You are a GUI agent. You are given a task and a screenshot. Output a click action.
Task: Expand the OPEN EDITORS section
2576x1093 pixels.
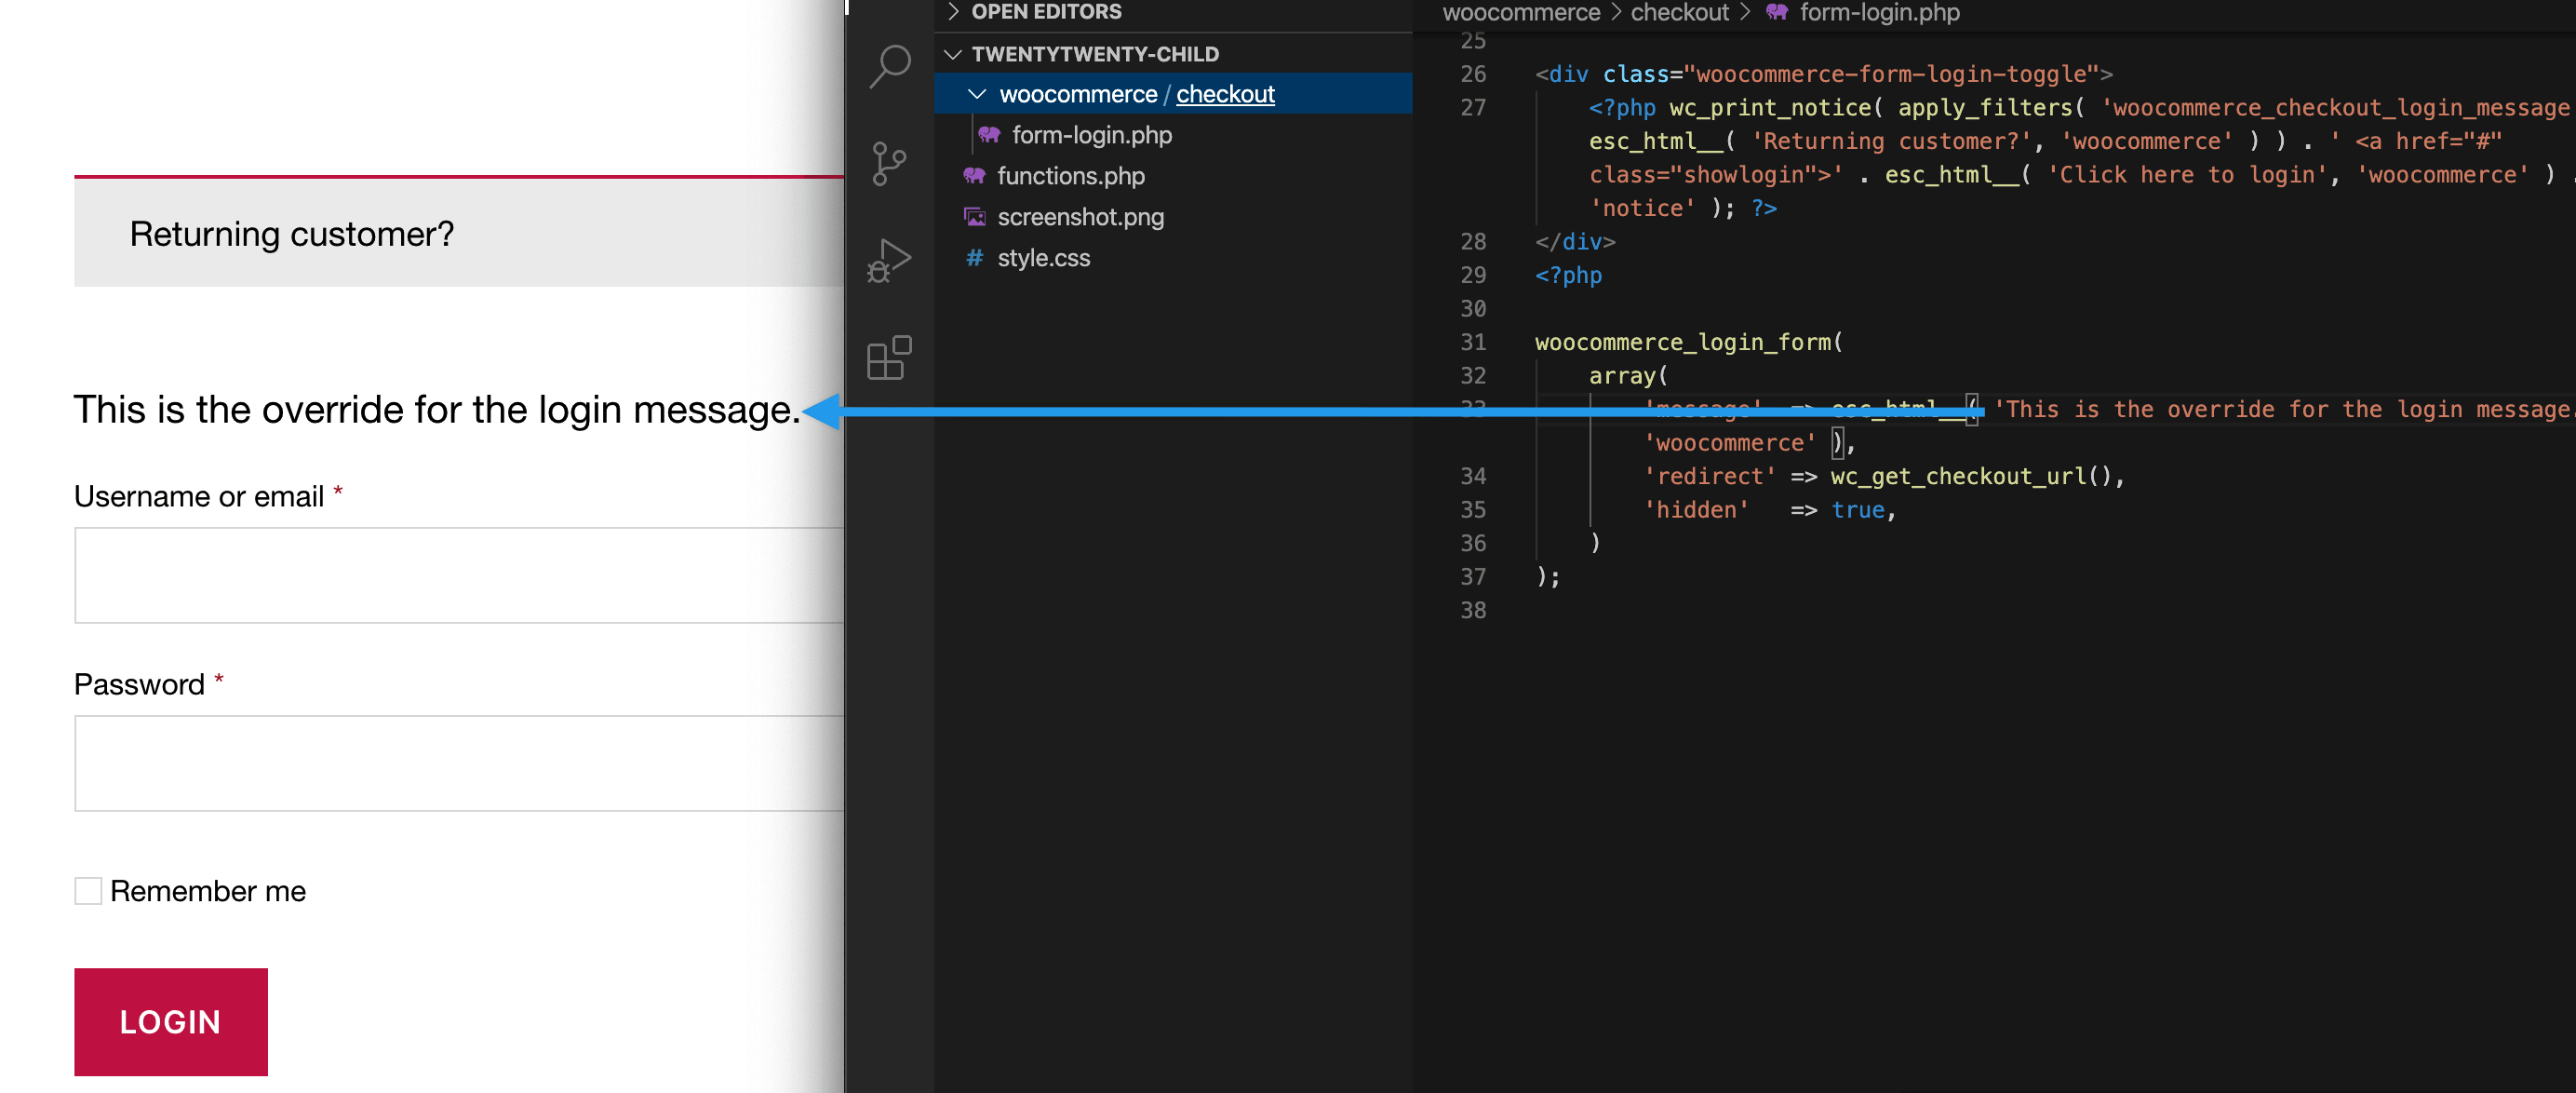click(952, 11)
